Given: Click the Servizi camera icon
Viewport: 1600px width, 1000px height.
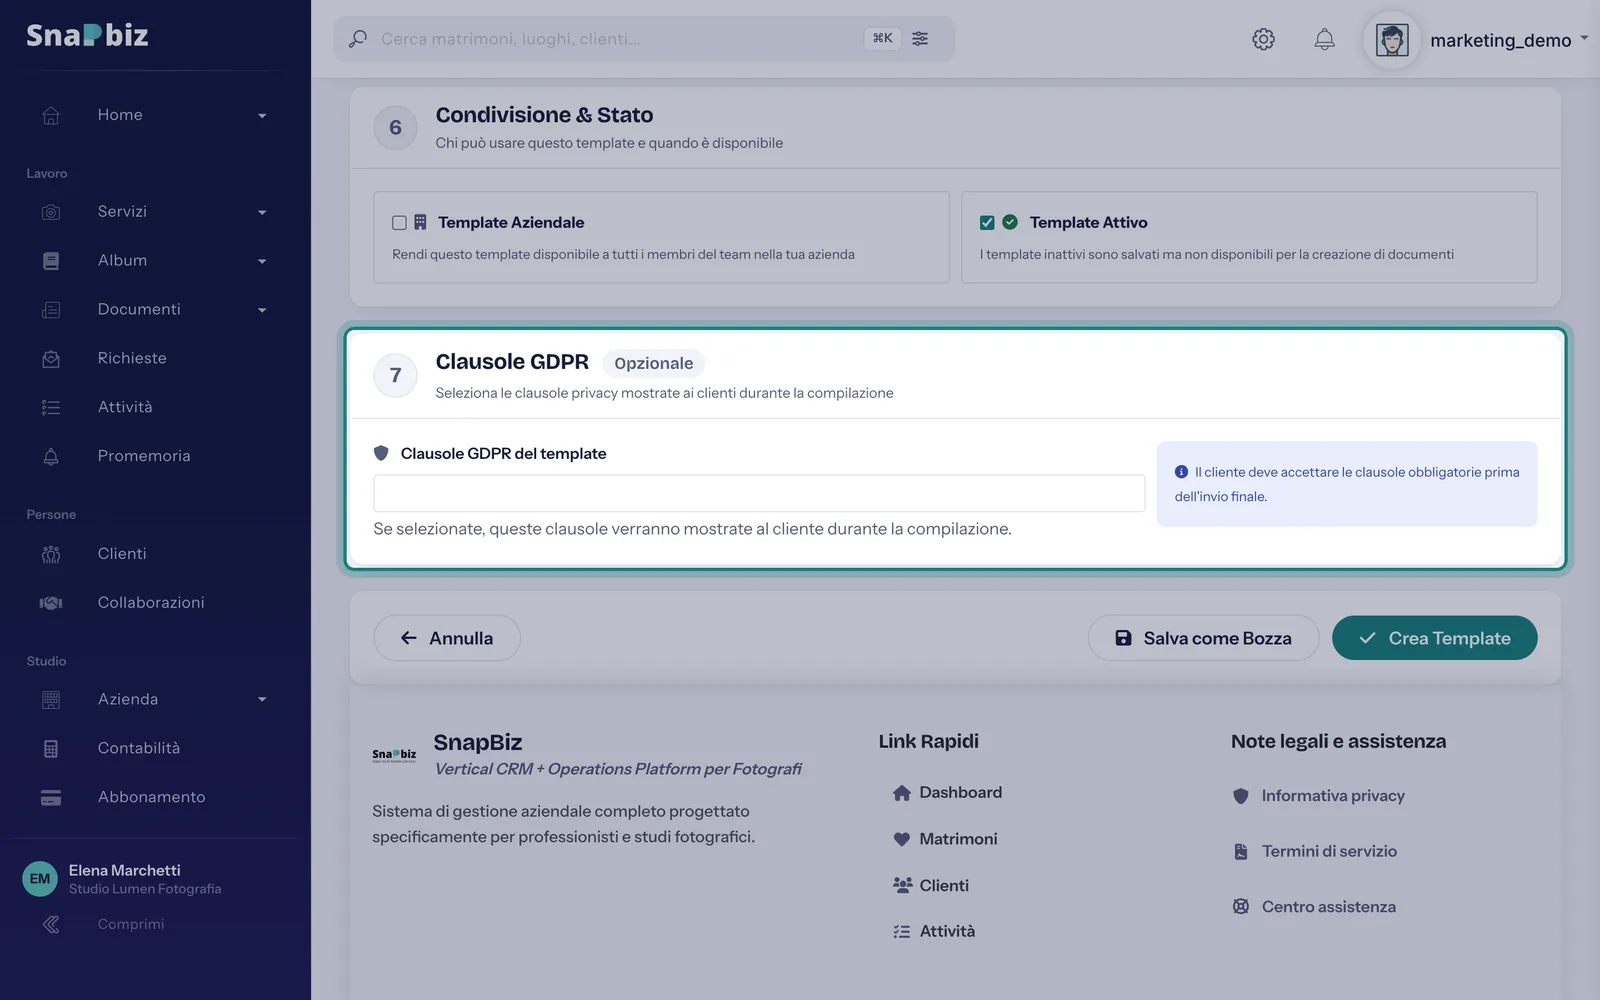Looking at the screenshot, I should [51, 212].
